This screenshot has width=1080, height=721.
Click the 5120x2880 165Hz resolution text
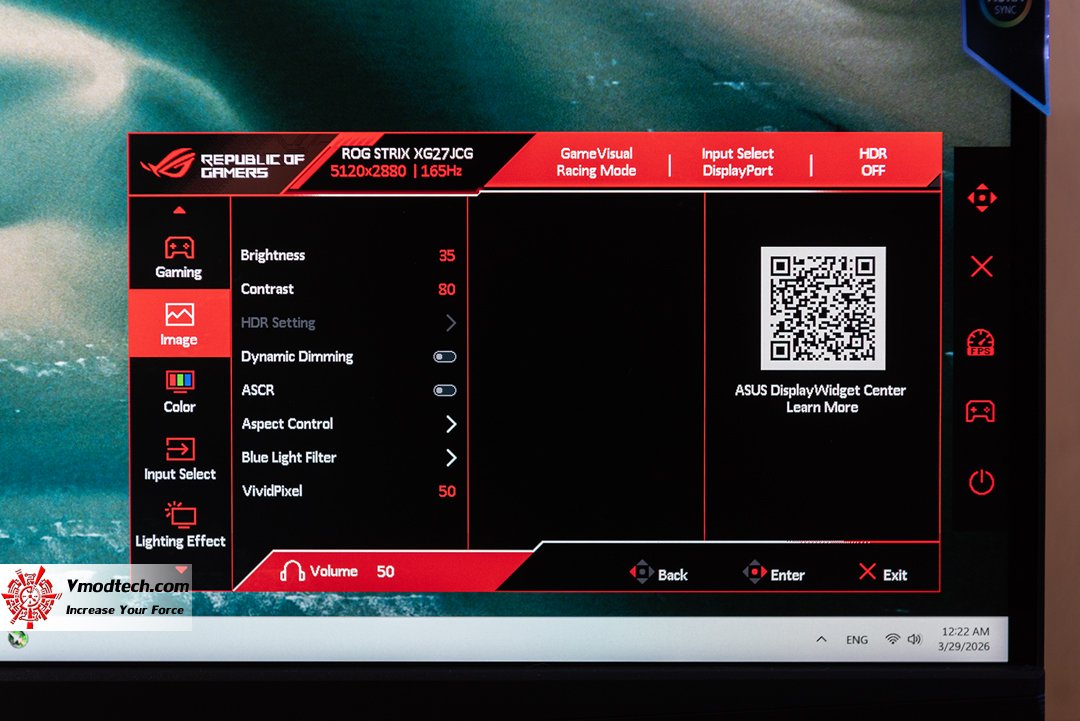click(396, 171)
